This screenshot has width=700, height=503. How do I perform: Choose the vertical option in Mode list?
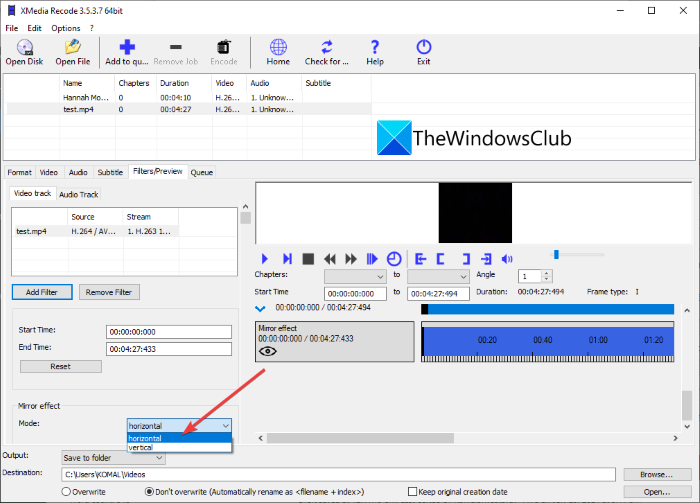[179, 447]
